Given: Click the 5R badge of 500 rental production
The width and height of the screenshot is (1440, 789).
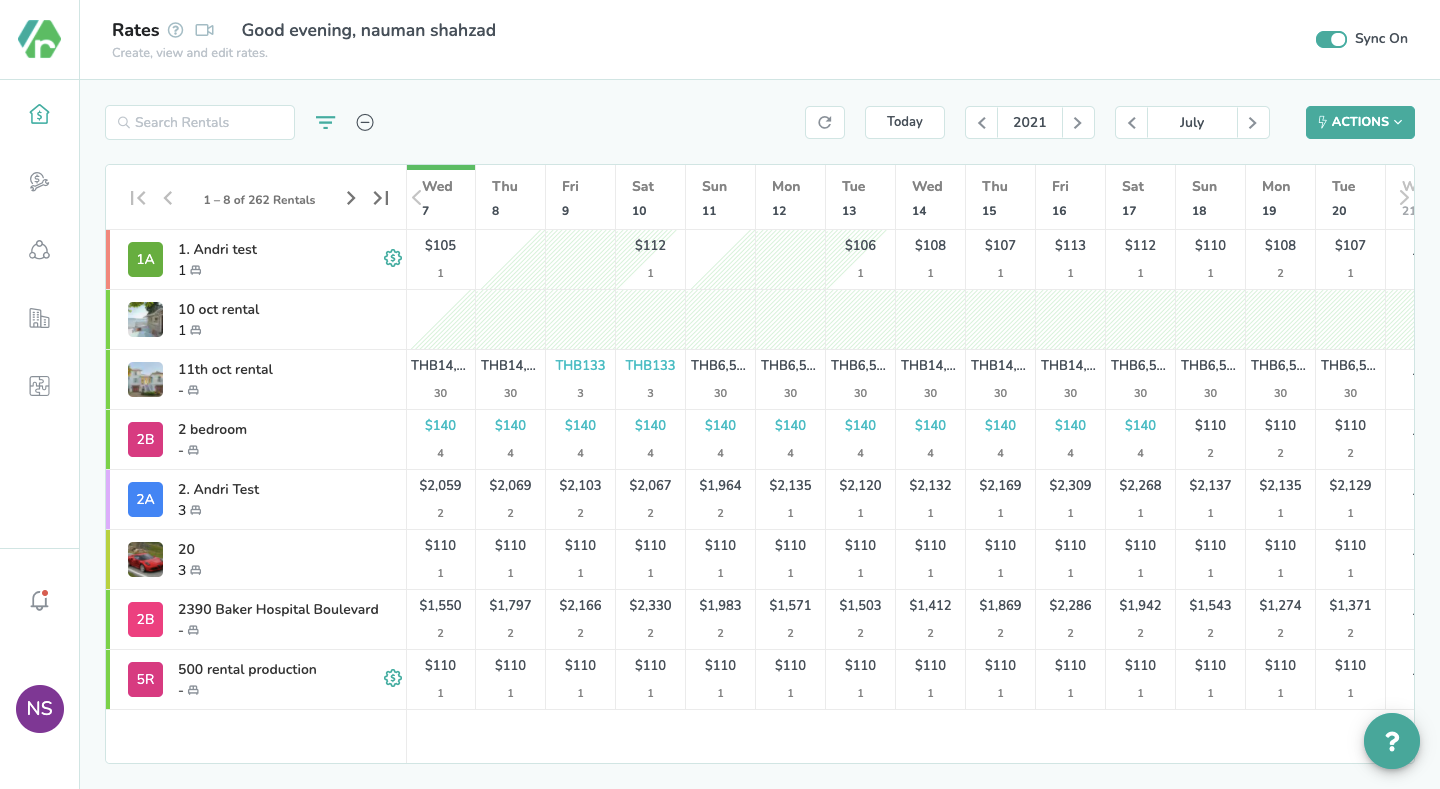Looking at the screenshot, I should pyautogui.click(x=145, y=679).
